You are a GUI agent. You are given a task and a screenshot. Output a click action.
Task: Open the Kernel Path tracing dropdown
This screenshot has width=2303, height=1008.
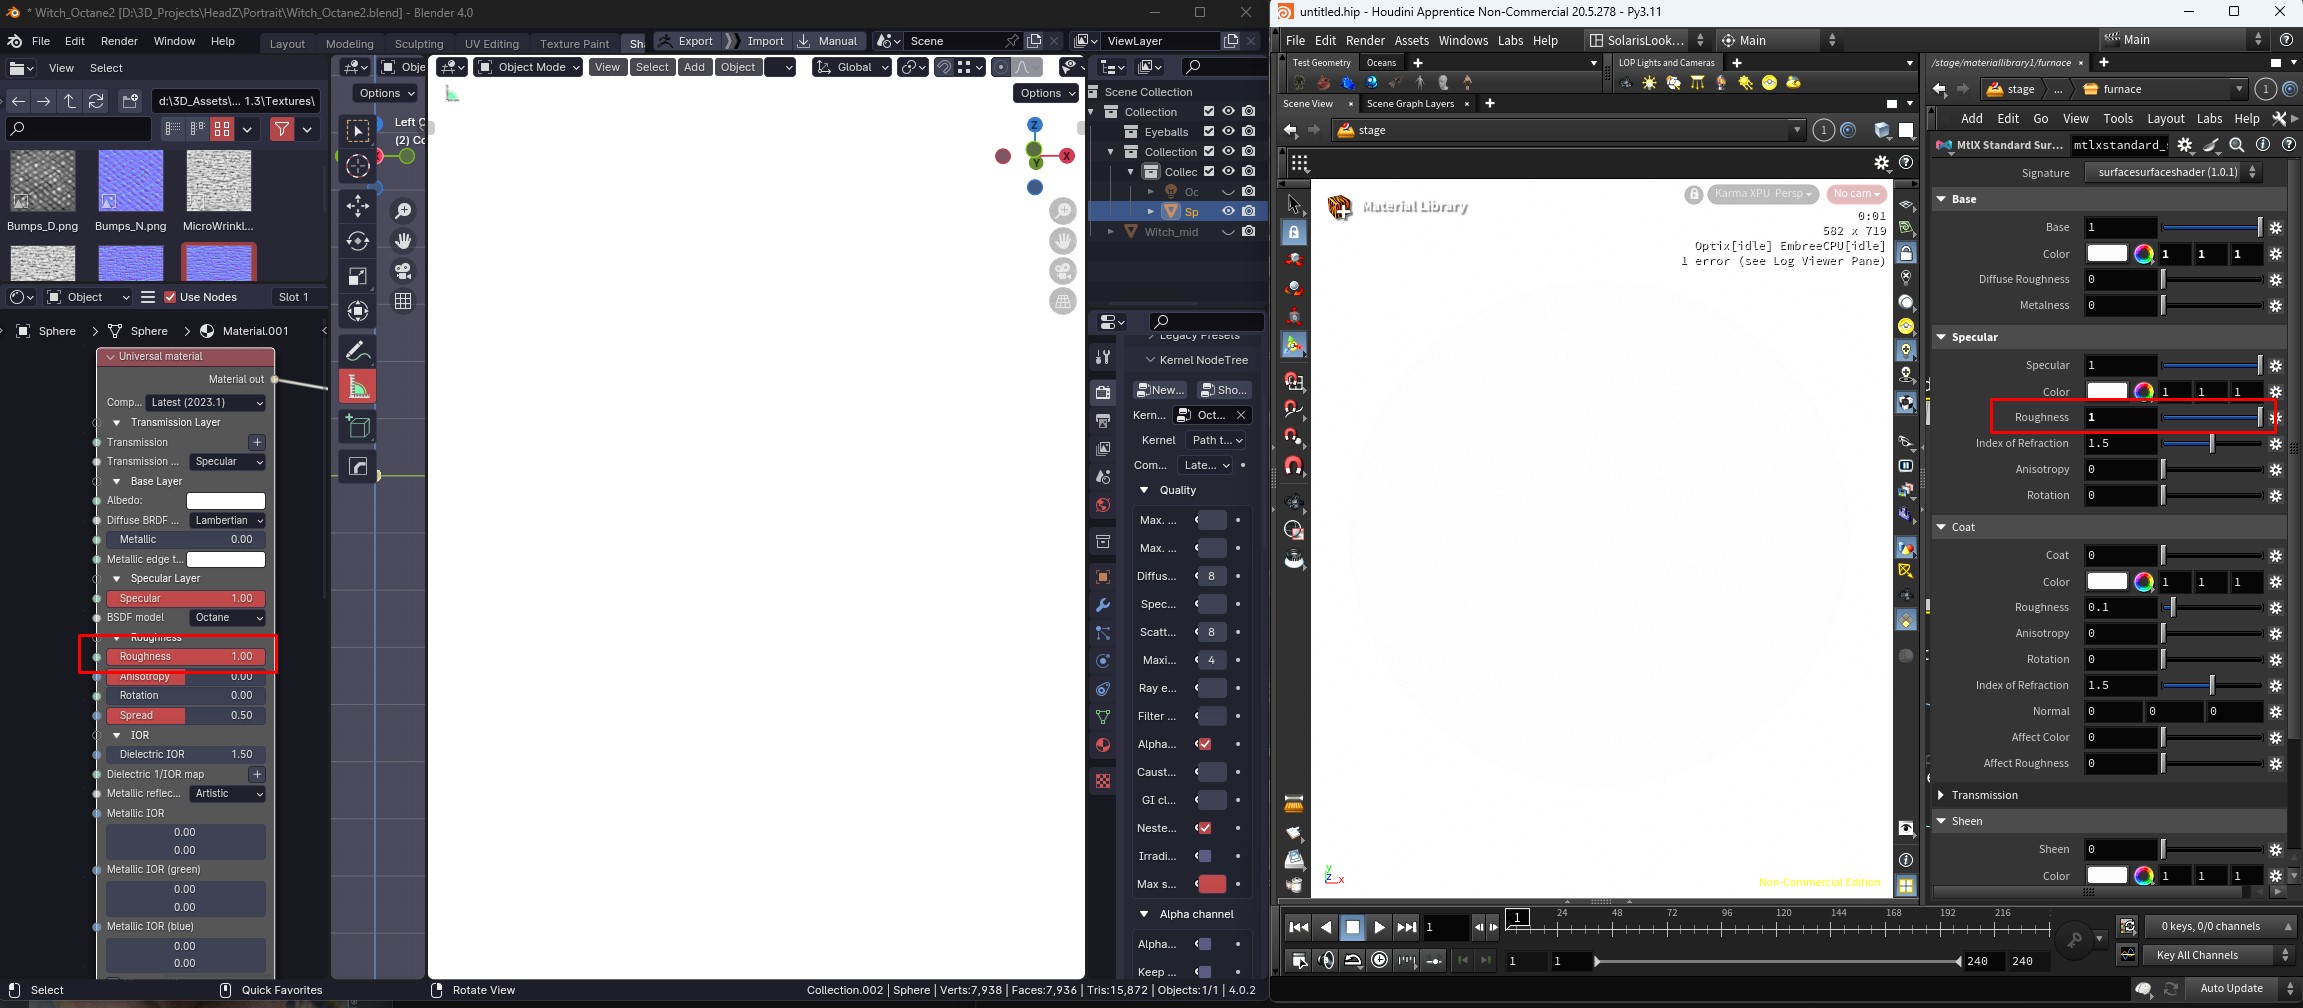1216,440
